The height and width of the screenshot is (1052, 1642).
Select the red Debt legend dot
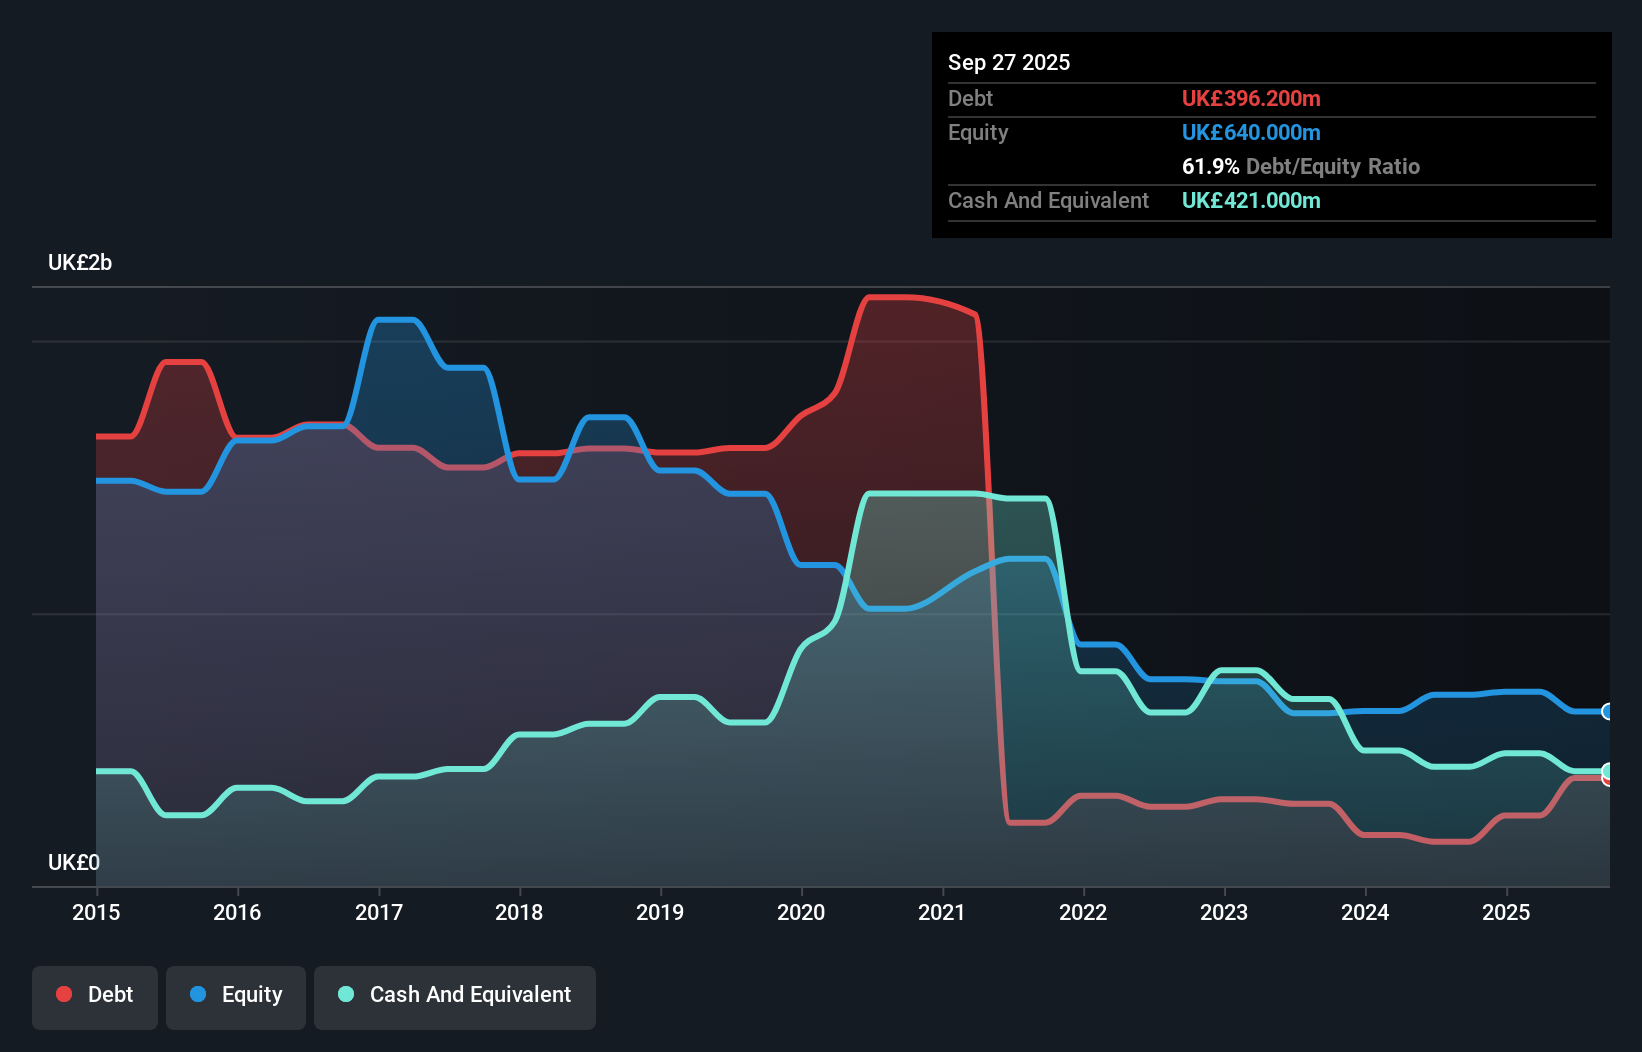point(63,994)
